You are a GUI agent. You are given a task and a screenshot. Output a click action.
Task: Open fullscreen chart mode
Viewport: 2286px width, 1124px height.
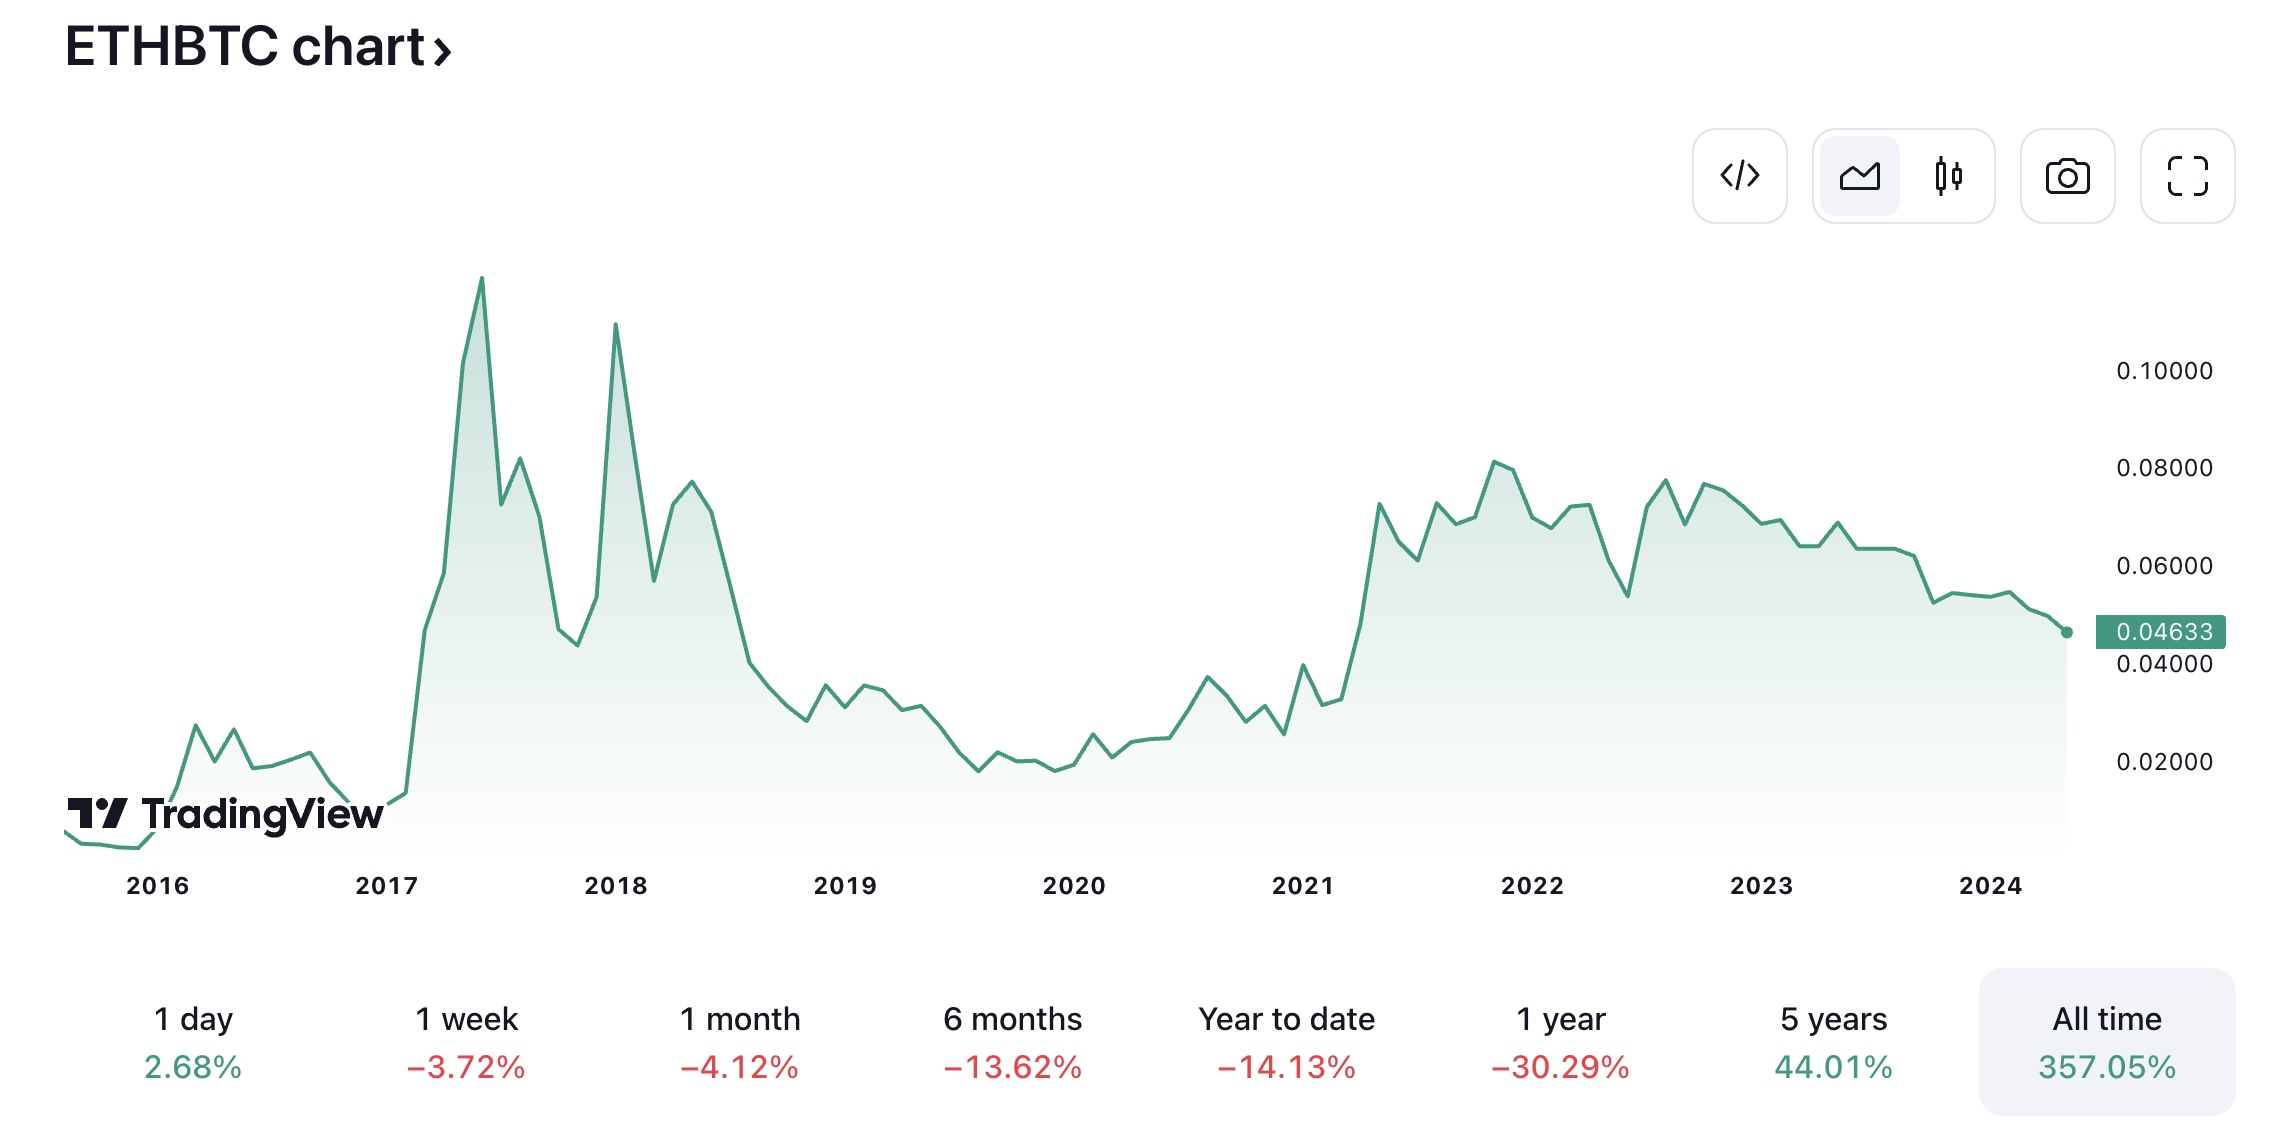coord(2187,176)
